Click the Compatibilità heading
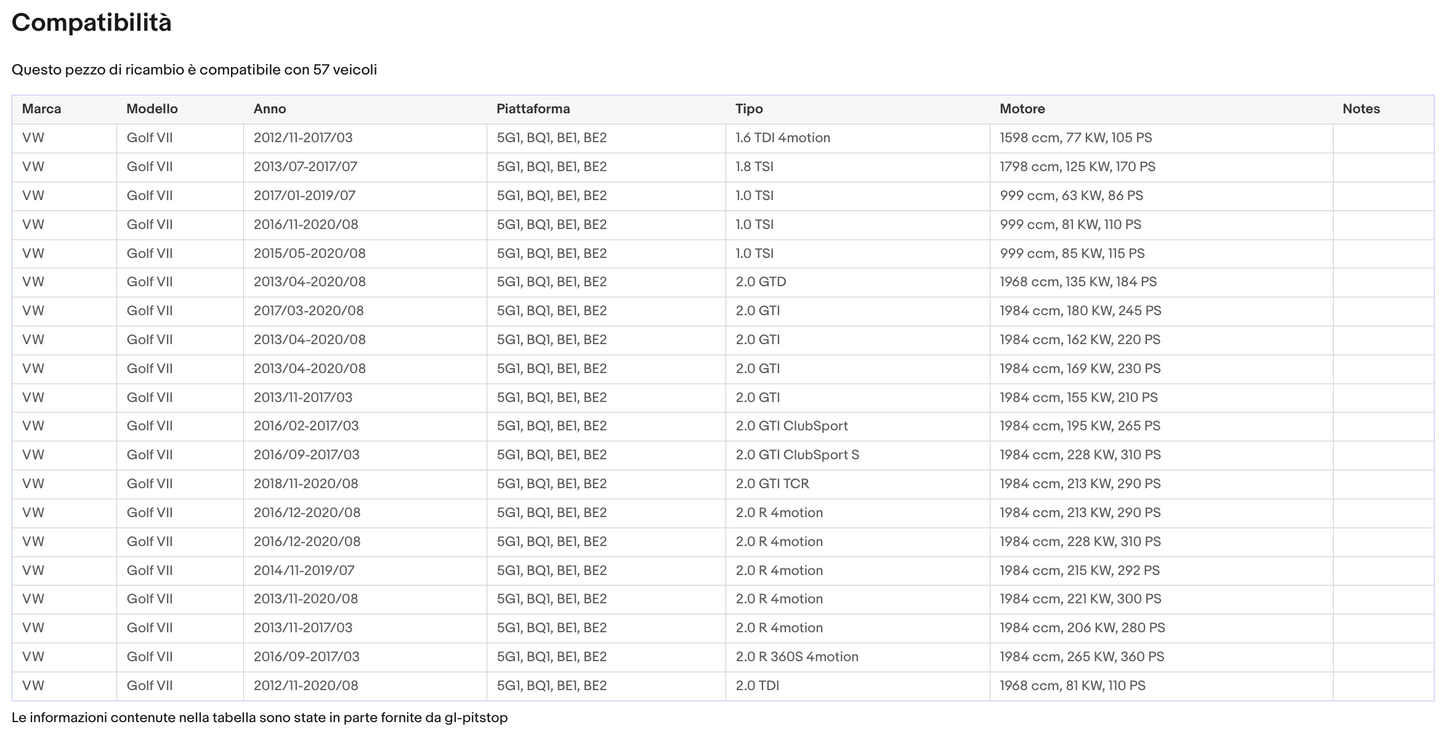 tap(91, 23)
